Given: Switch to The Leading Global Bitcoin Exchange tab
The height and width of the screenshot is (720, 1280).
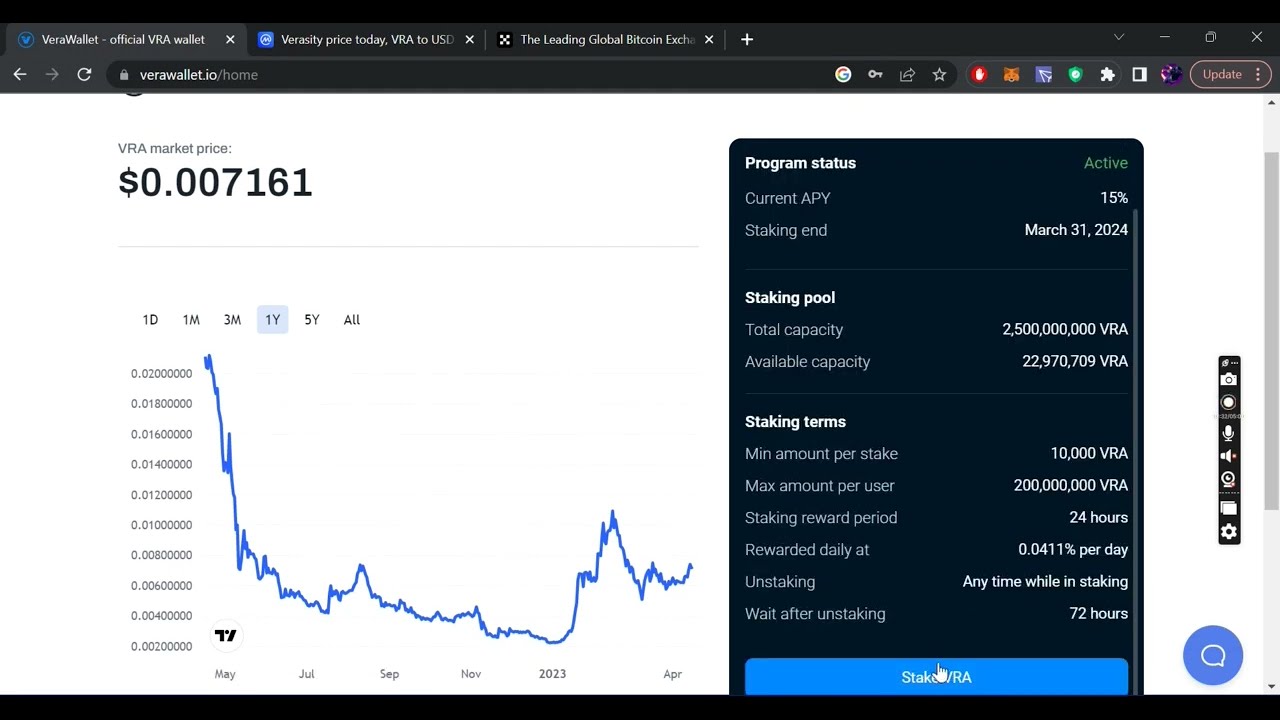Looking at the screenshot, I should 606,39.
